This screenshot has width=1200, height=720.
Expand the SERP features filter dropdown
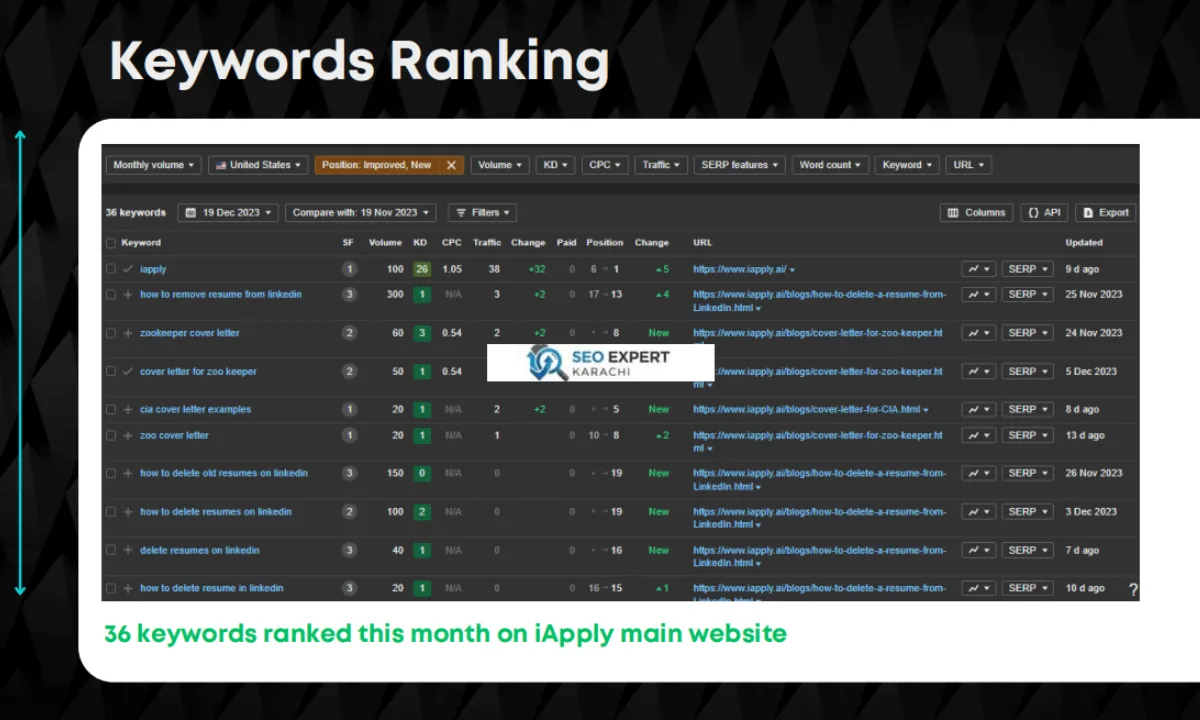[740, 165]
